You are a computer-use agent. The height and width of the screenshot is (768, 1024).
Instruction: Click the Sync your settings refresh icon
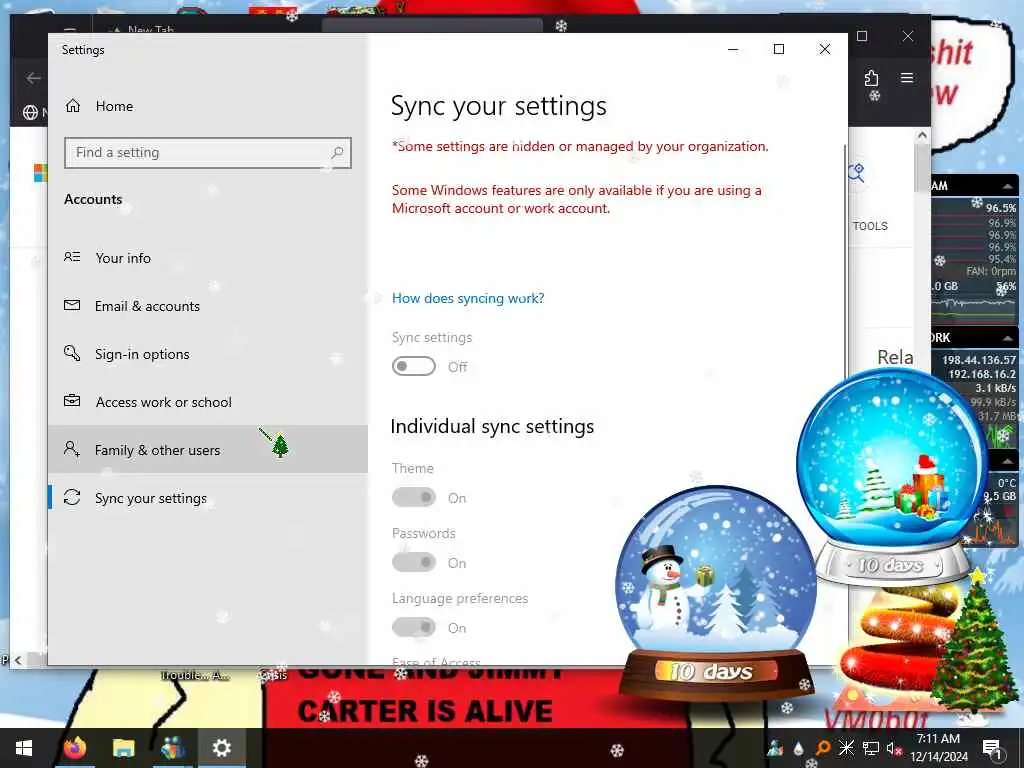(72, 498)
